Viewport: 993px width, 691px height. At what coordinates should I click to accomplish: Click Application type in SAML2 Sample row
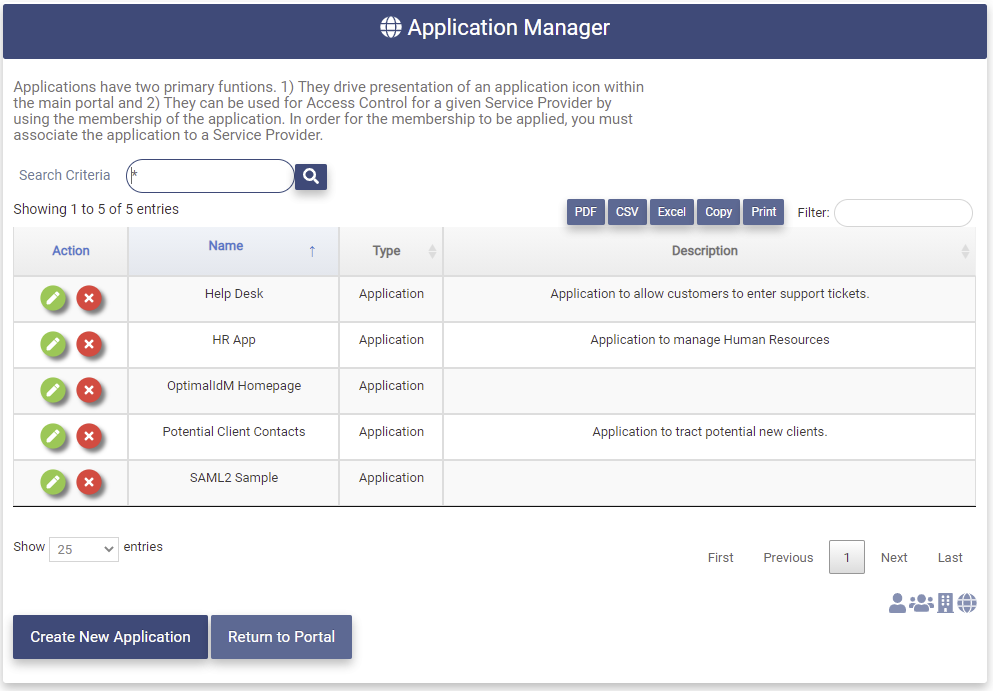[x=391, y=478]
